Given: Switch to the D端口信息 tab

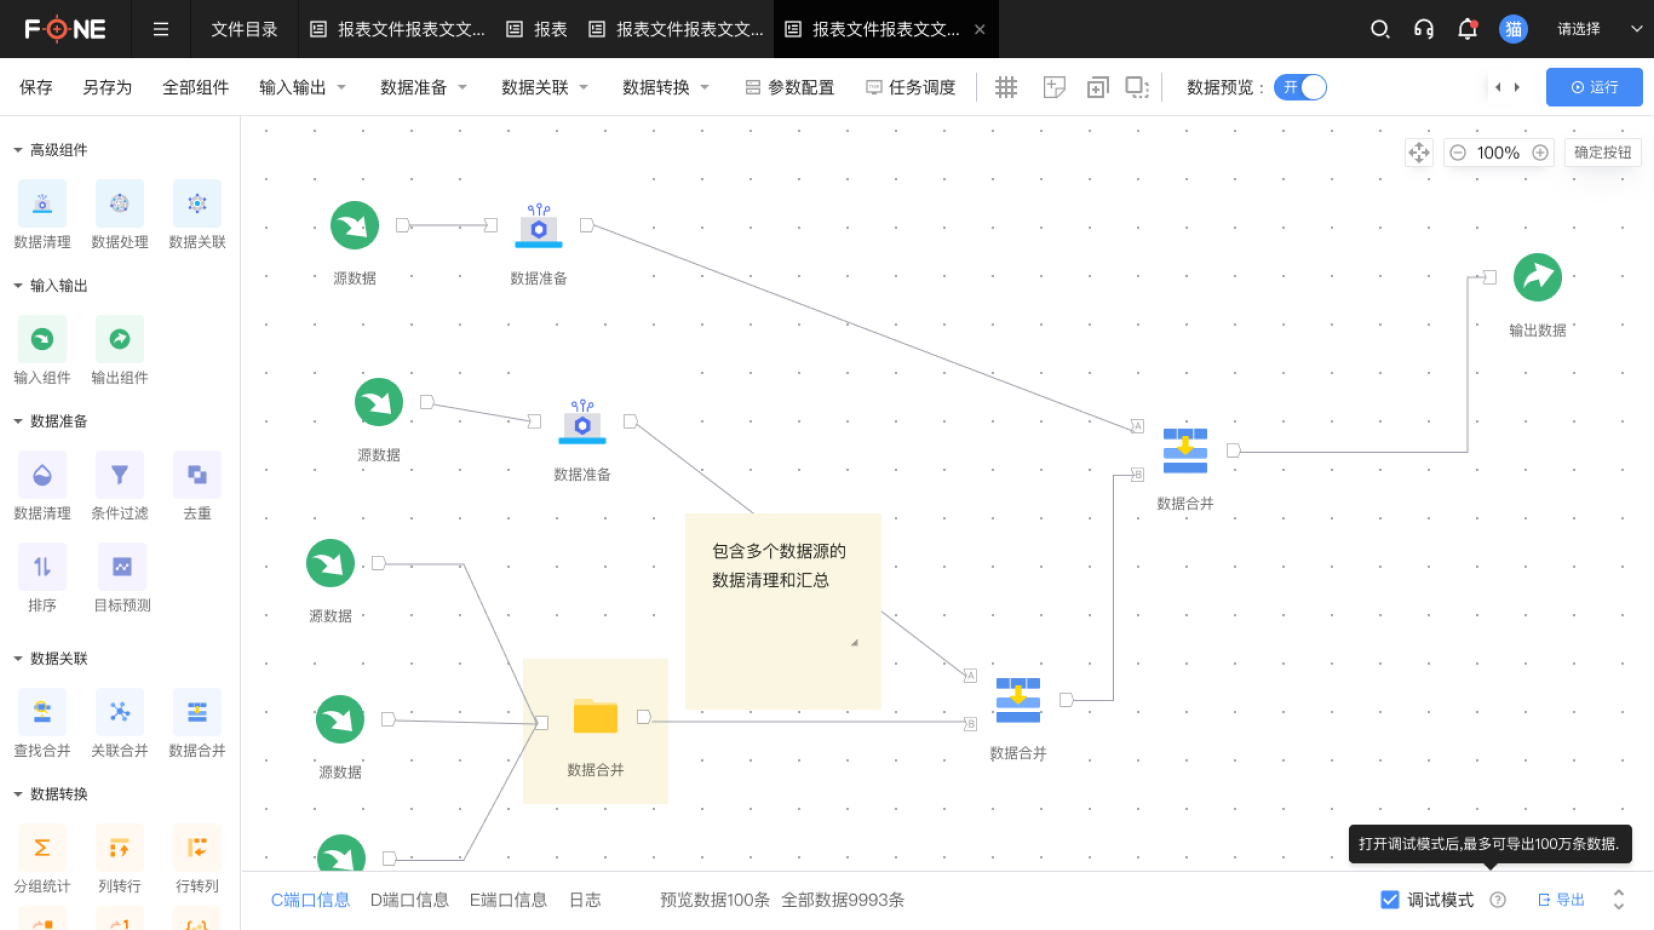Looking at the screenshot, I should pos(409,900).
